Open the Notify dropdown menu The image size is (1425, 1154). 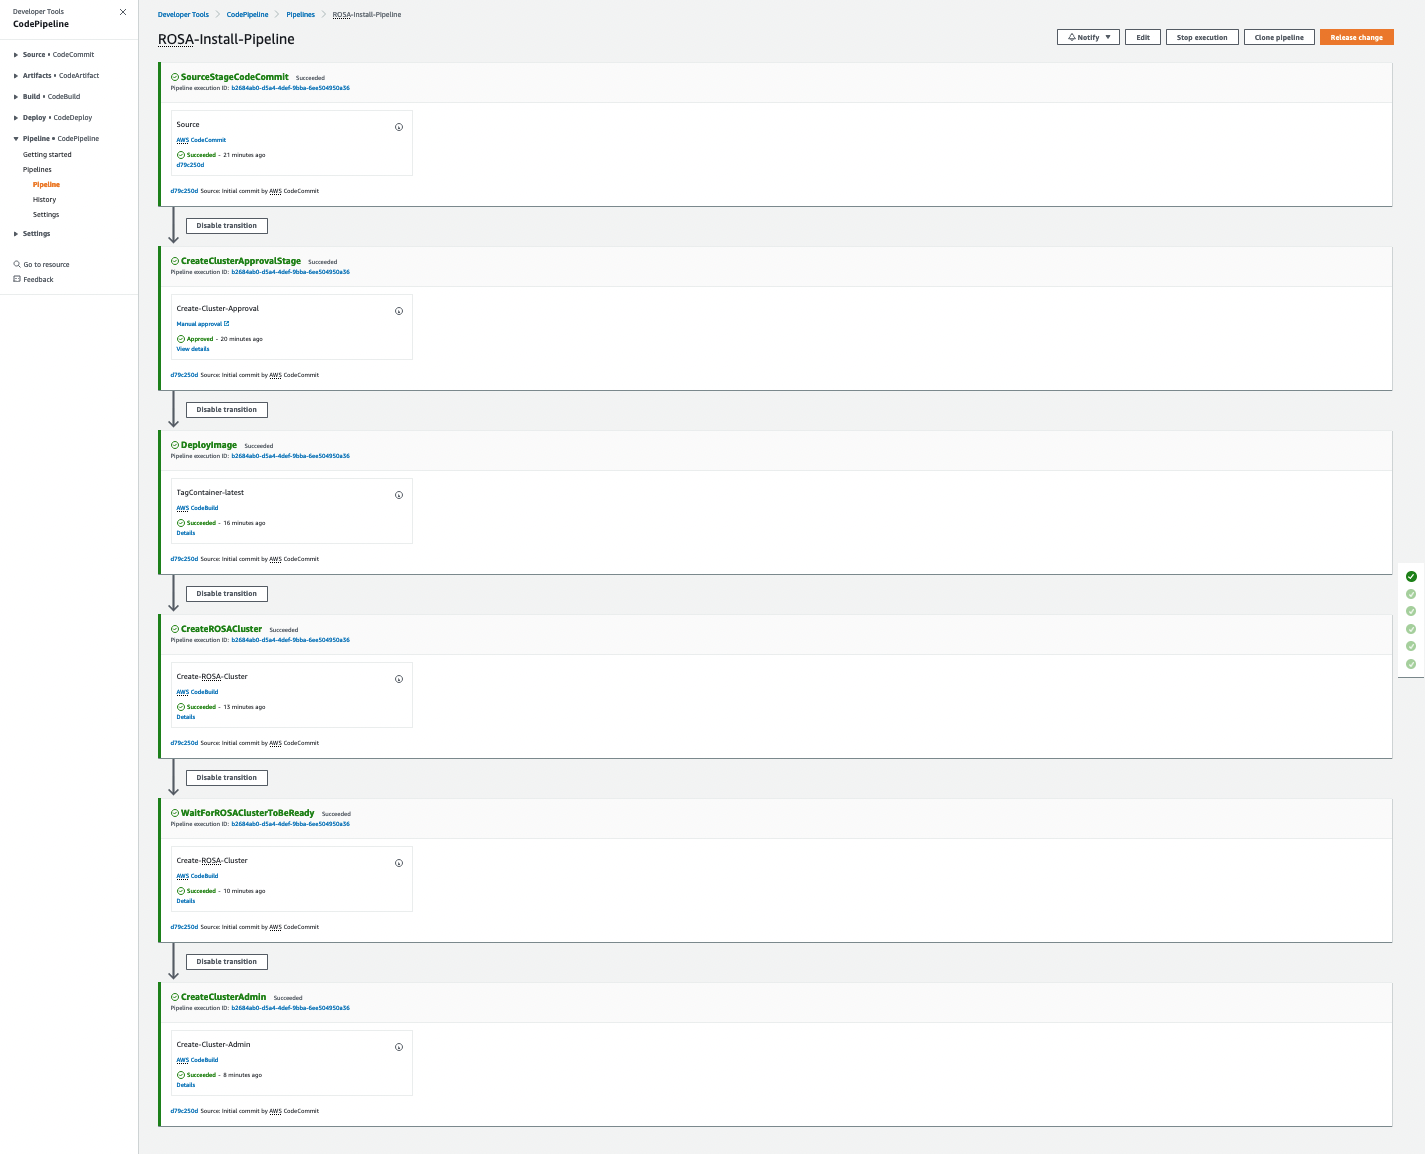pos(1088,37)
